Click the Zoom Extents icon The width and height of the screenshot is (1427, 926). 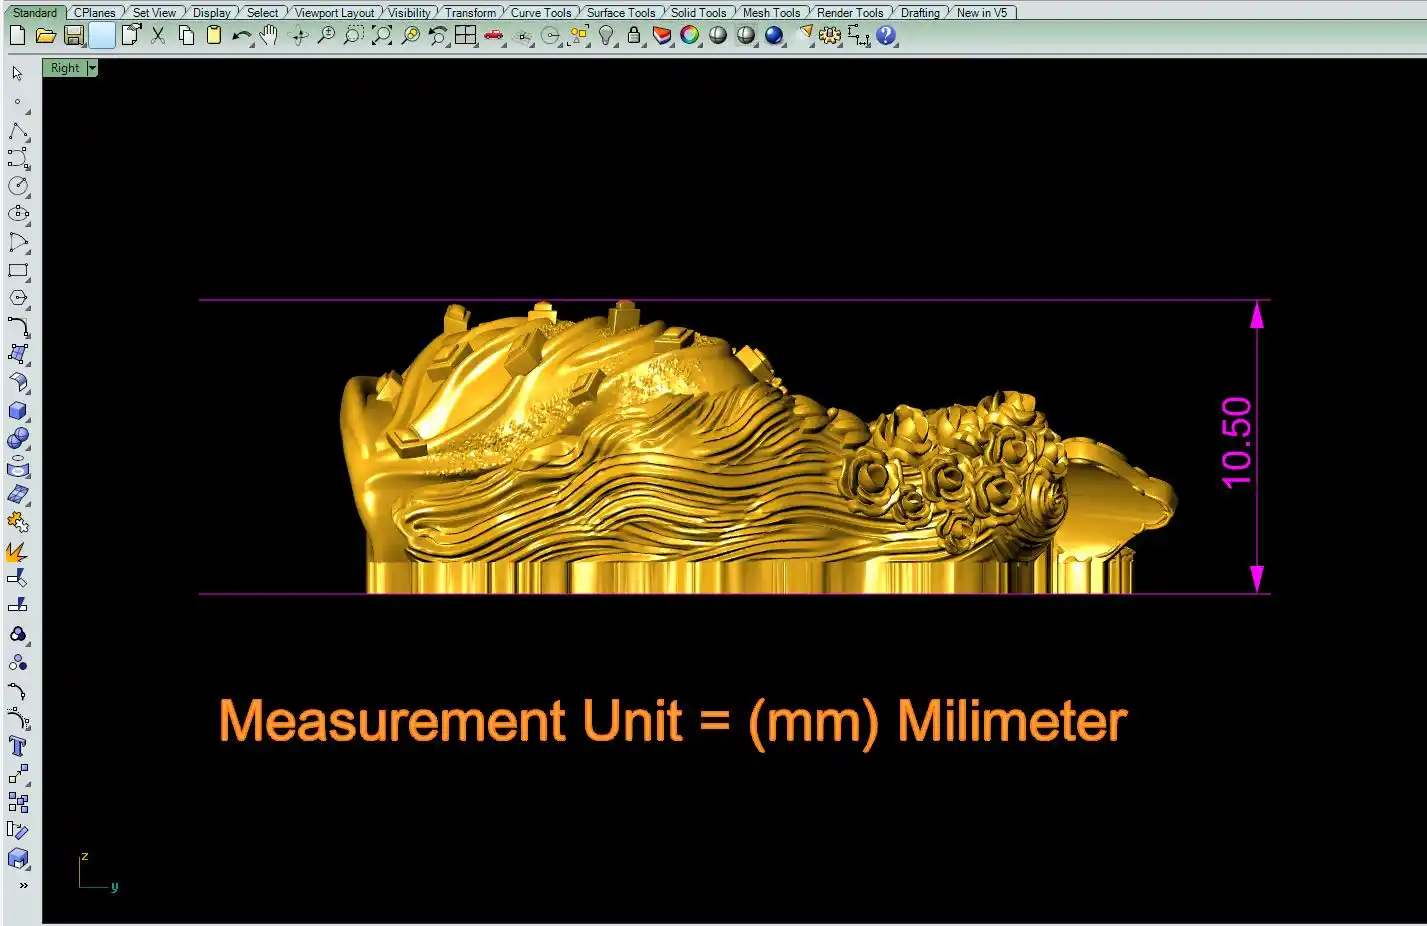point(381,36)
